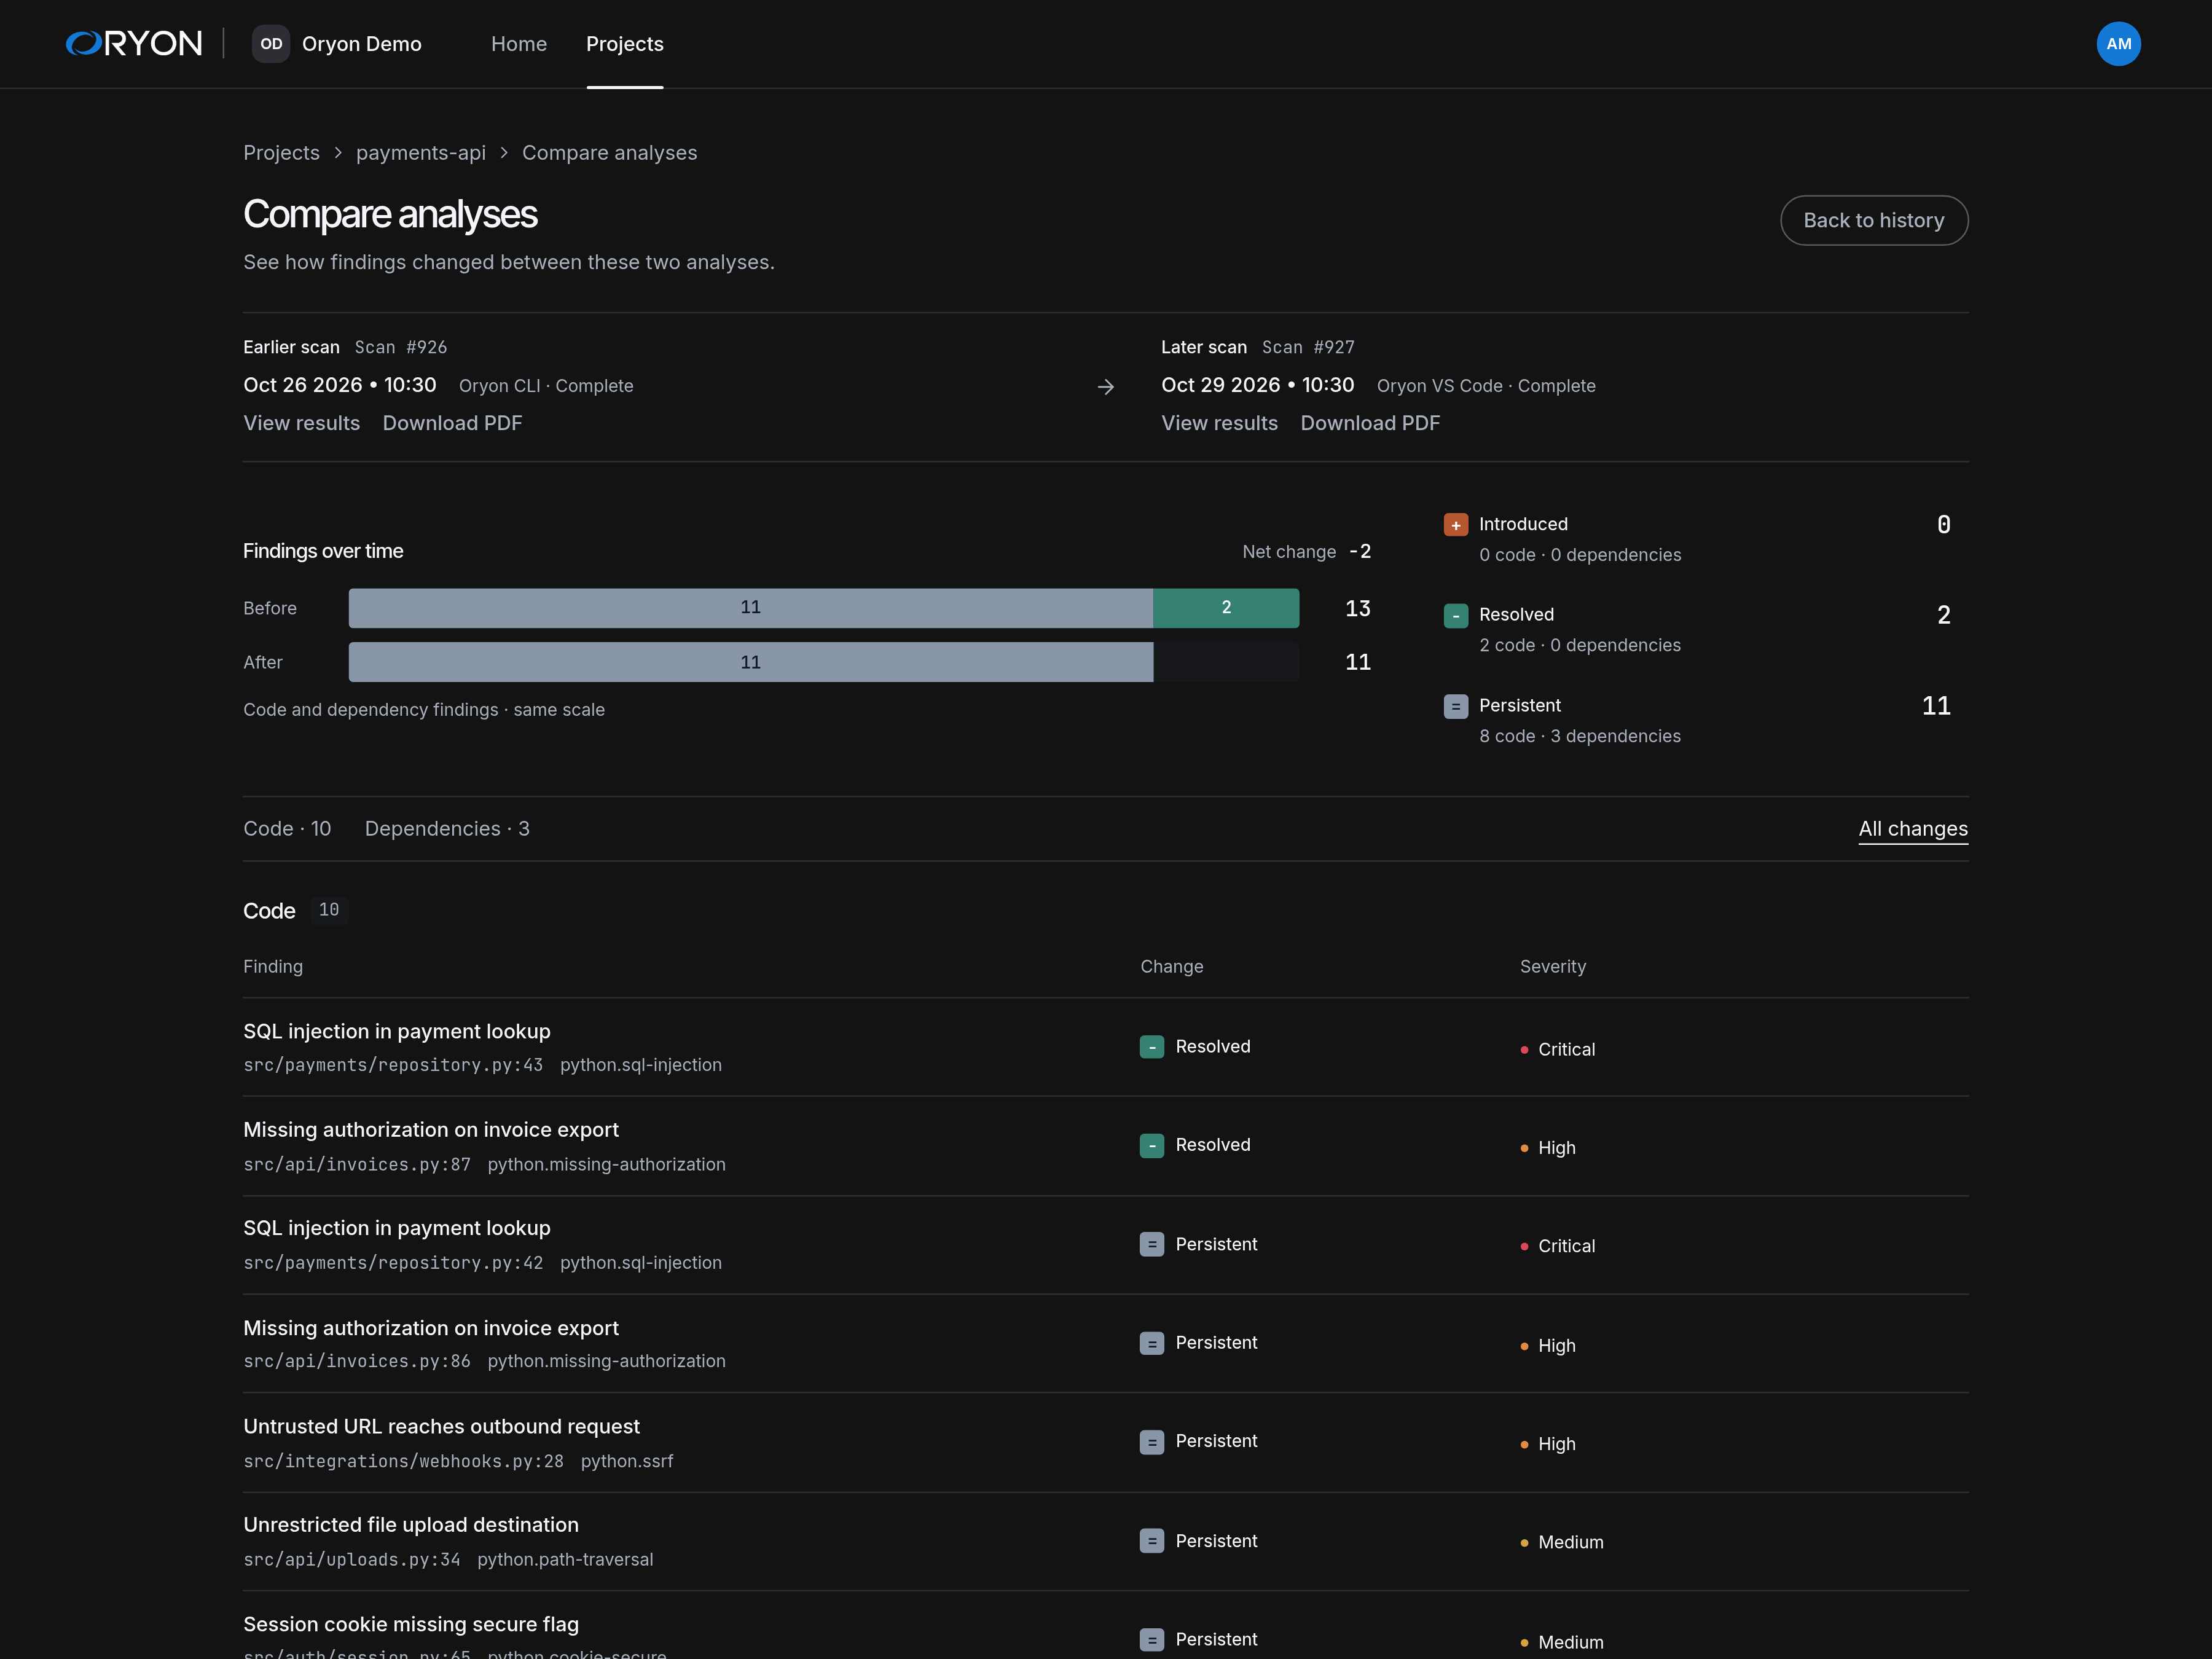Screen dimensions: 2212x1659
Task: Download PDF for earlier scan #926
Action: [453, 424]
